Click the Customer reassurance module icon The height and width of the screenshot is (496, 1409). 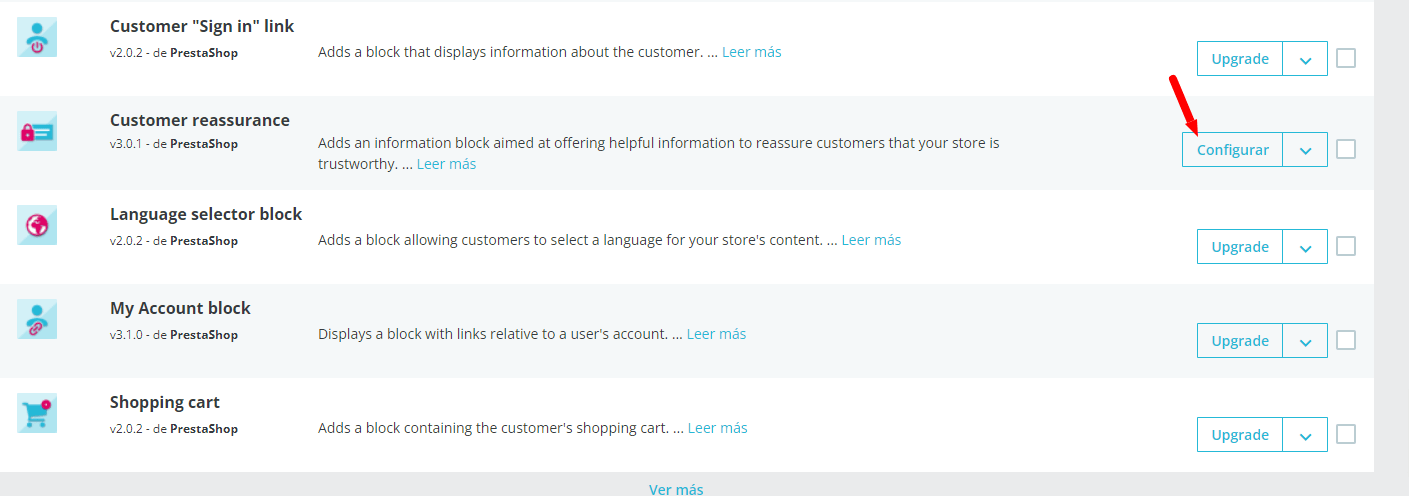(x=37, y=131)
